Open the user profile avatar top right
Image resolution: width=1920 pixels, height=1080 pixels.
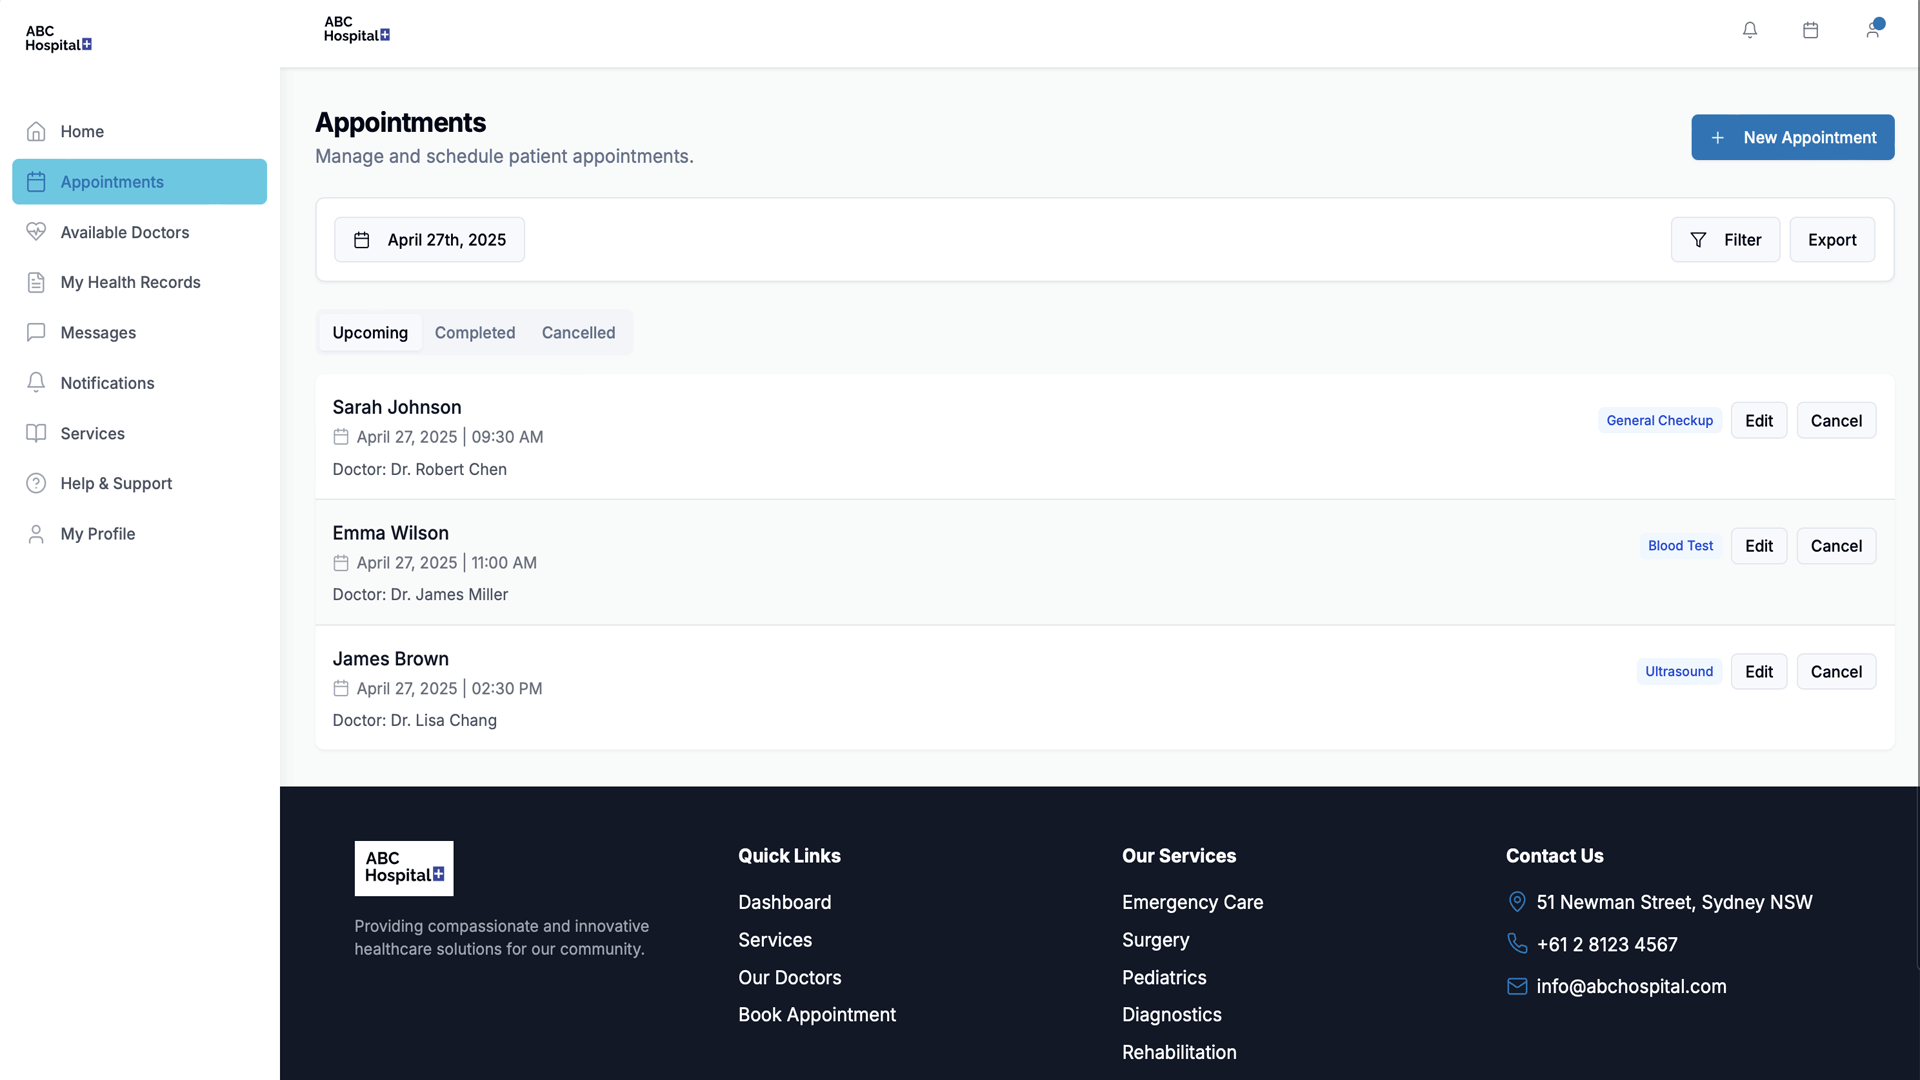(x=1874, y=30)
